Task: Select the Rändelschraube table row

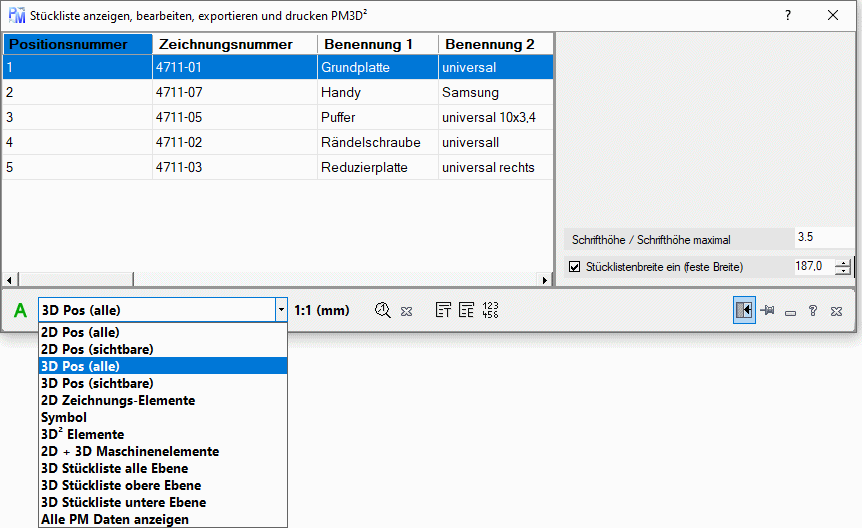Action: pyautogui.click(x=370, y=143)
